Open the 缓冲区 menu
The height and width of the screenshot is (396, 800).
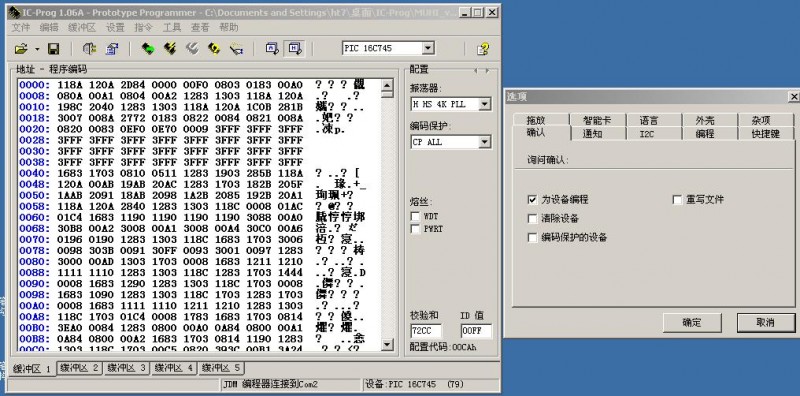point(82,28)
